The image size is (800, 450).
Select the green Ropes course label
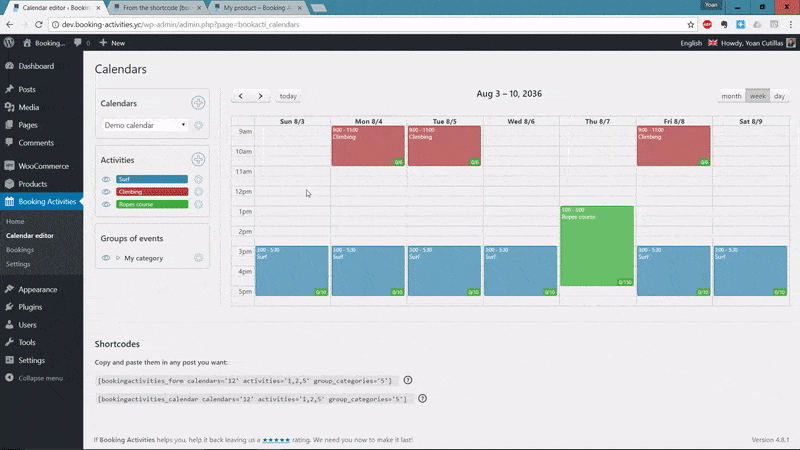coord(152,204)
